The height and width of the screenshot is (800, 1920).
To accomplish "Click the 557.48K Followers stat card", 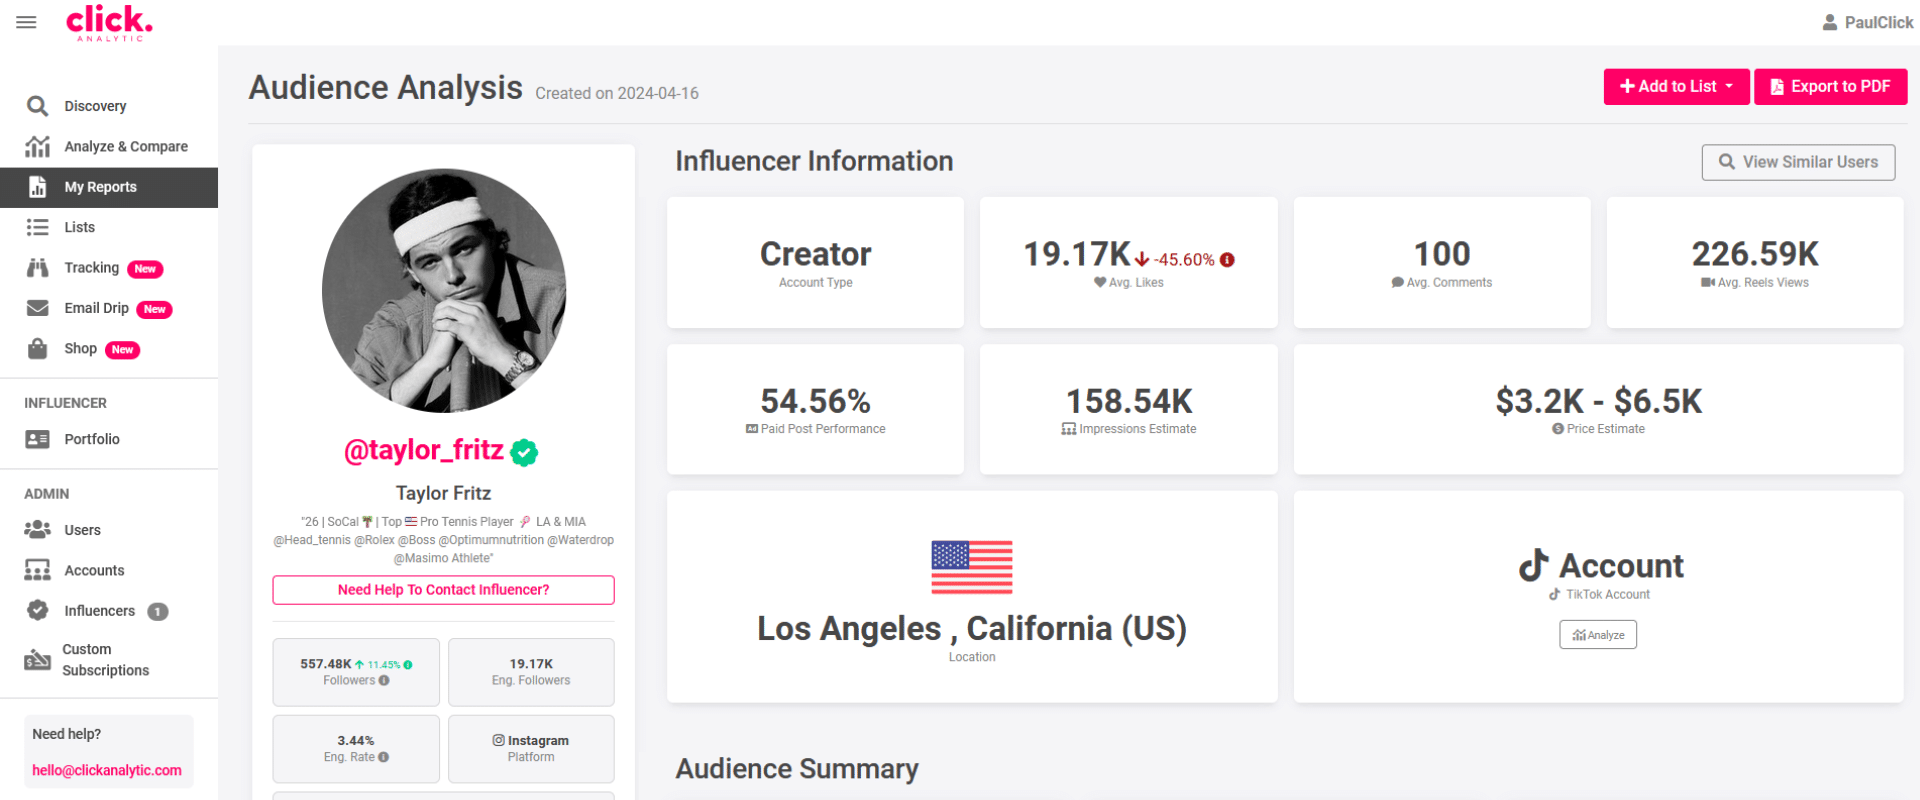I will pos(356,672).
